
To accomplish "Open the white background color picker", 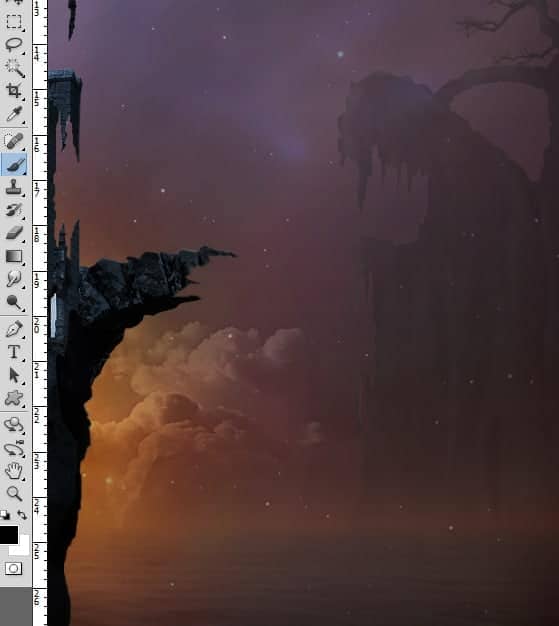I will [x=23, y=549].
